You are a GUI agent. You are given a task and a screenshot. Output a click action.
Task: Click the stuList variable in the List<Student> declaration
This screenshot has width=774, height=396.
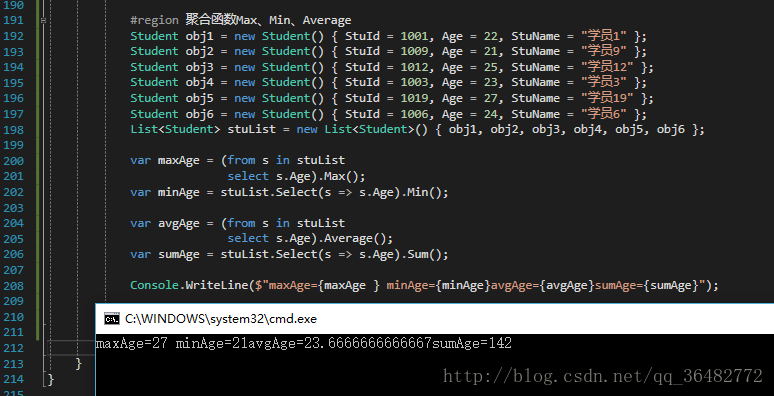[251, 130]
